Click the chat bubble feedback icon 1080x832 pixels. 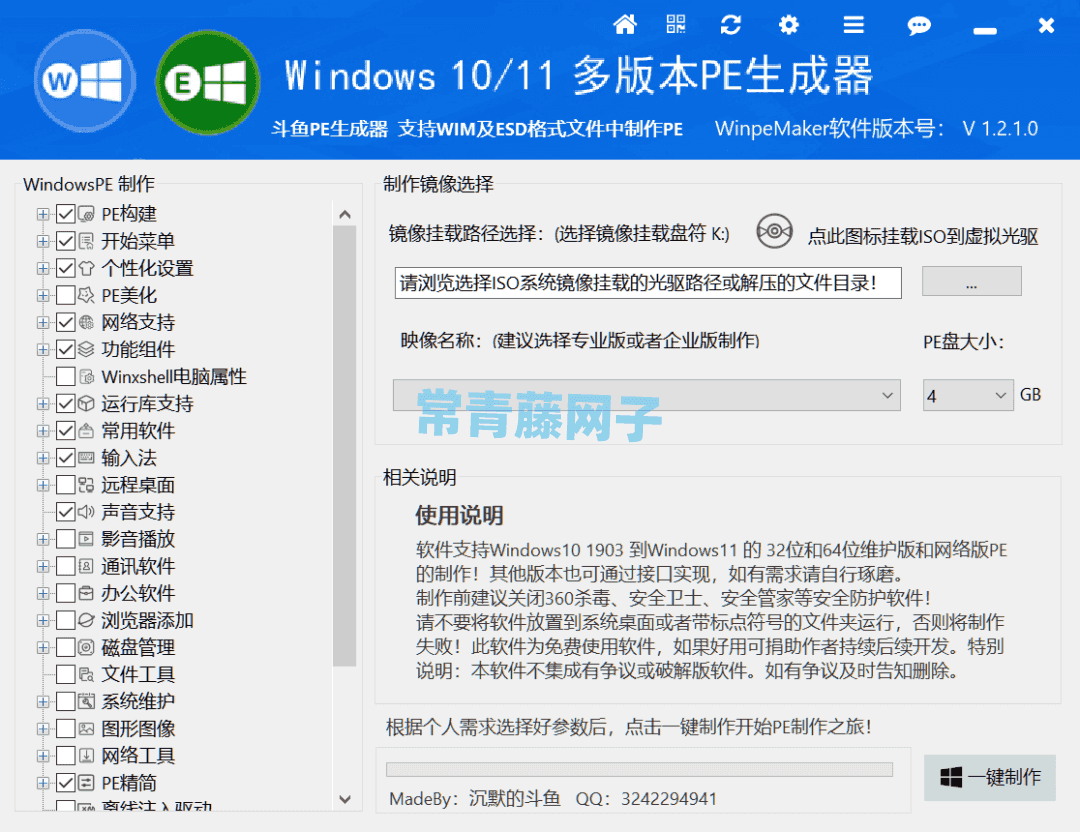pos(919,25)
